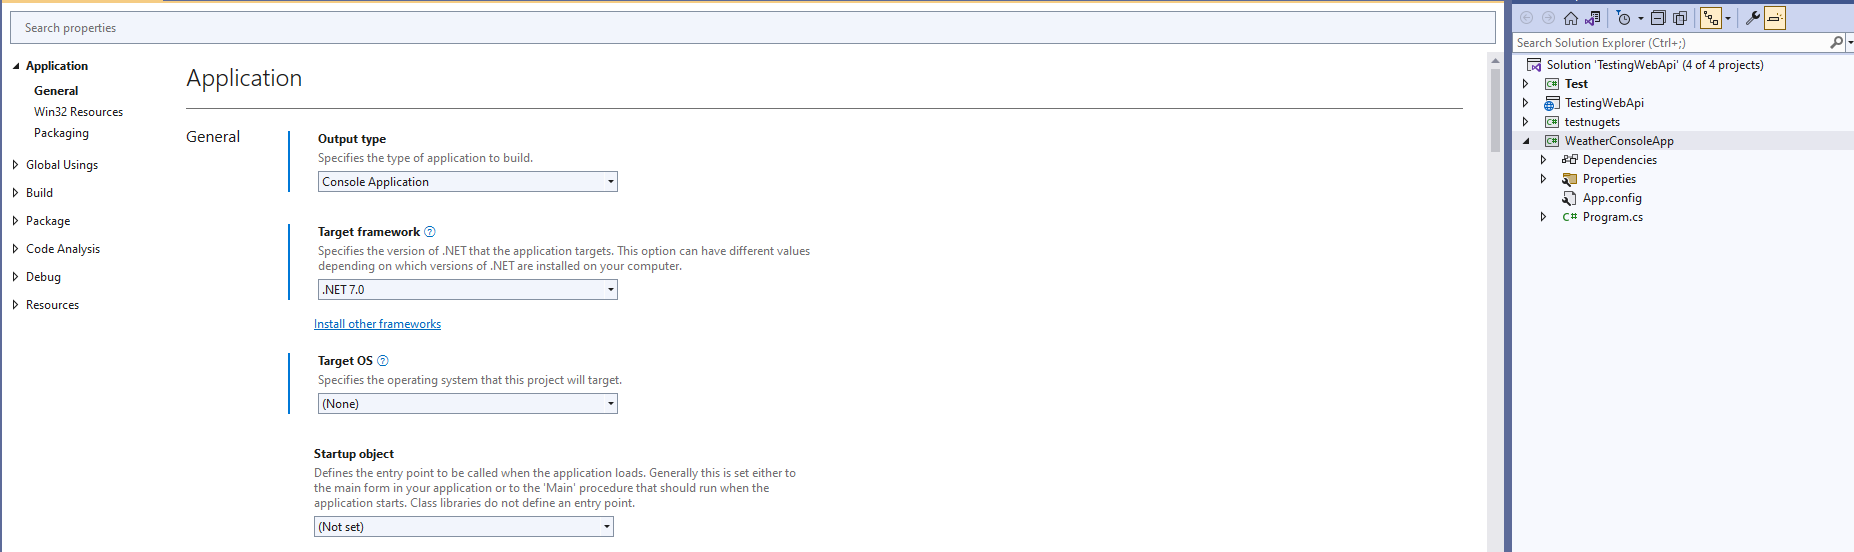This screenshot has height=552, width=1854.
Task: Open the Pending Changes Filter clock icon
Action: coord(1623,18)
